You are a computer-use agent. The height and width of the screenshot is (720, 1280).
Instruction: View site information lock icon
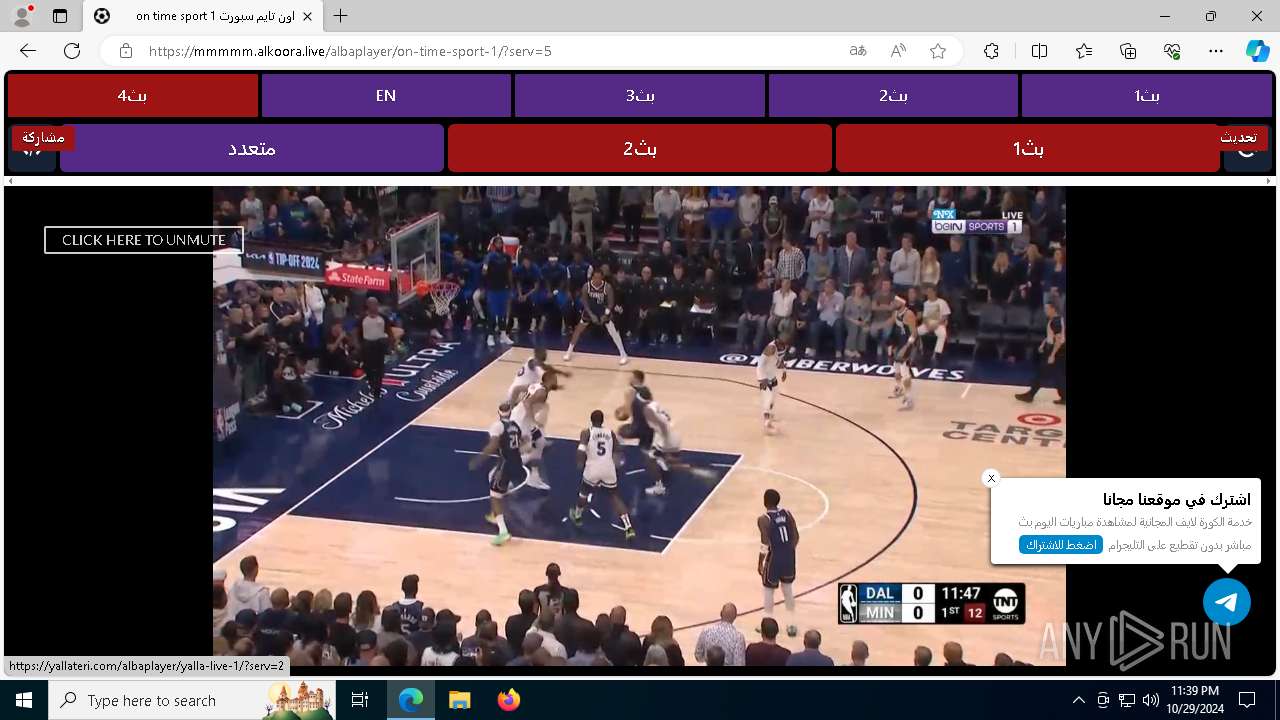(x=126, y=51)
